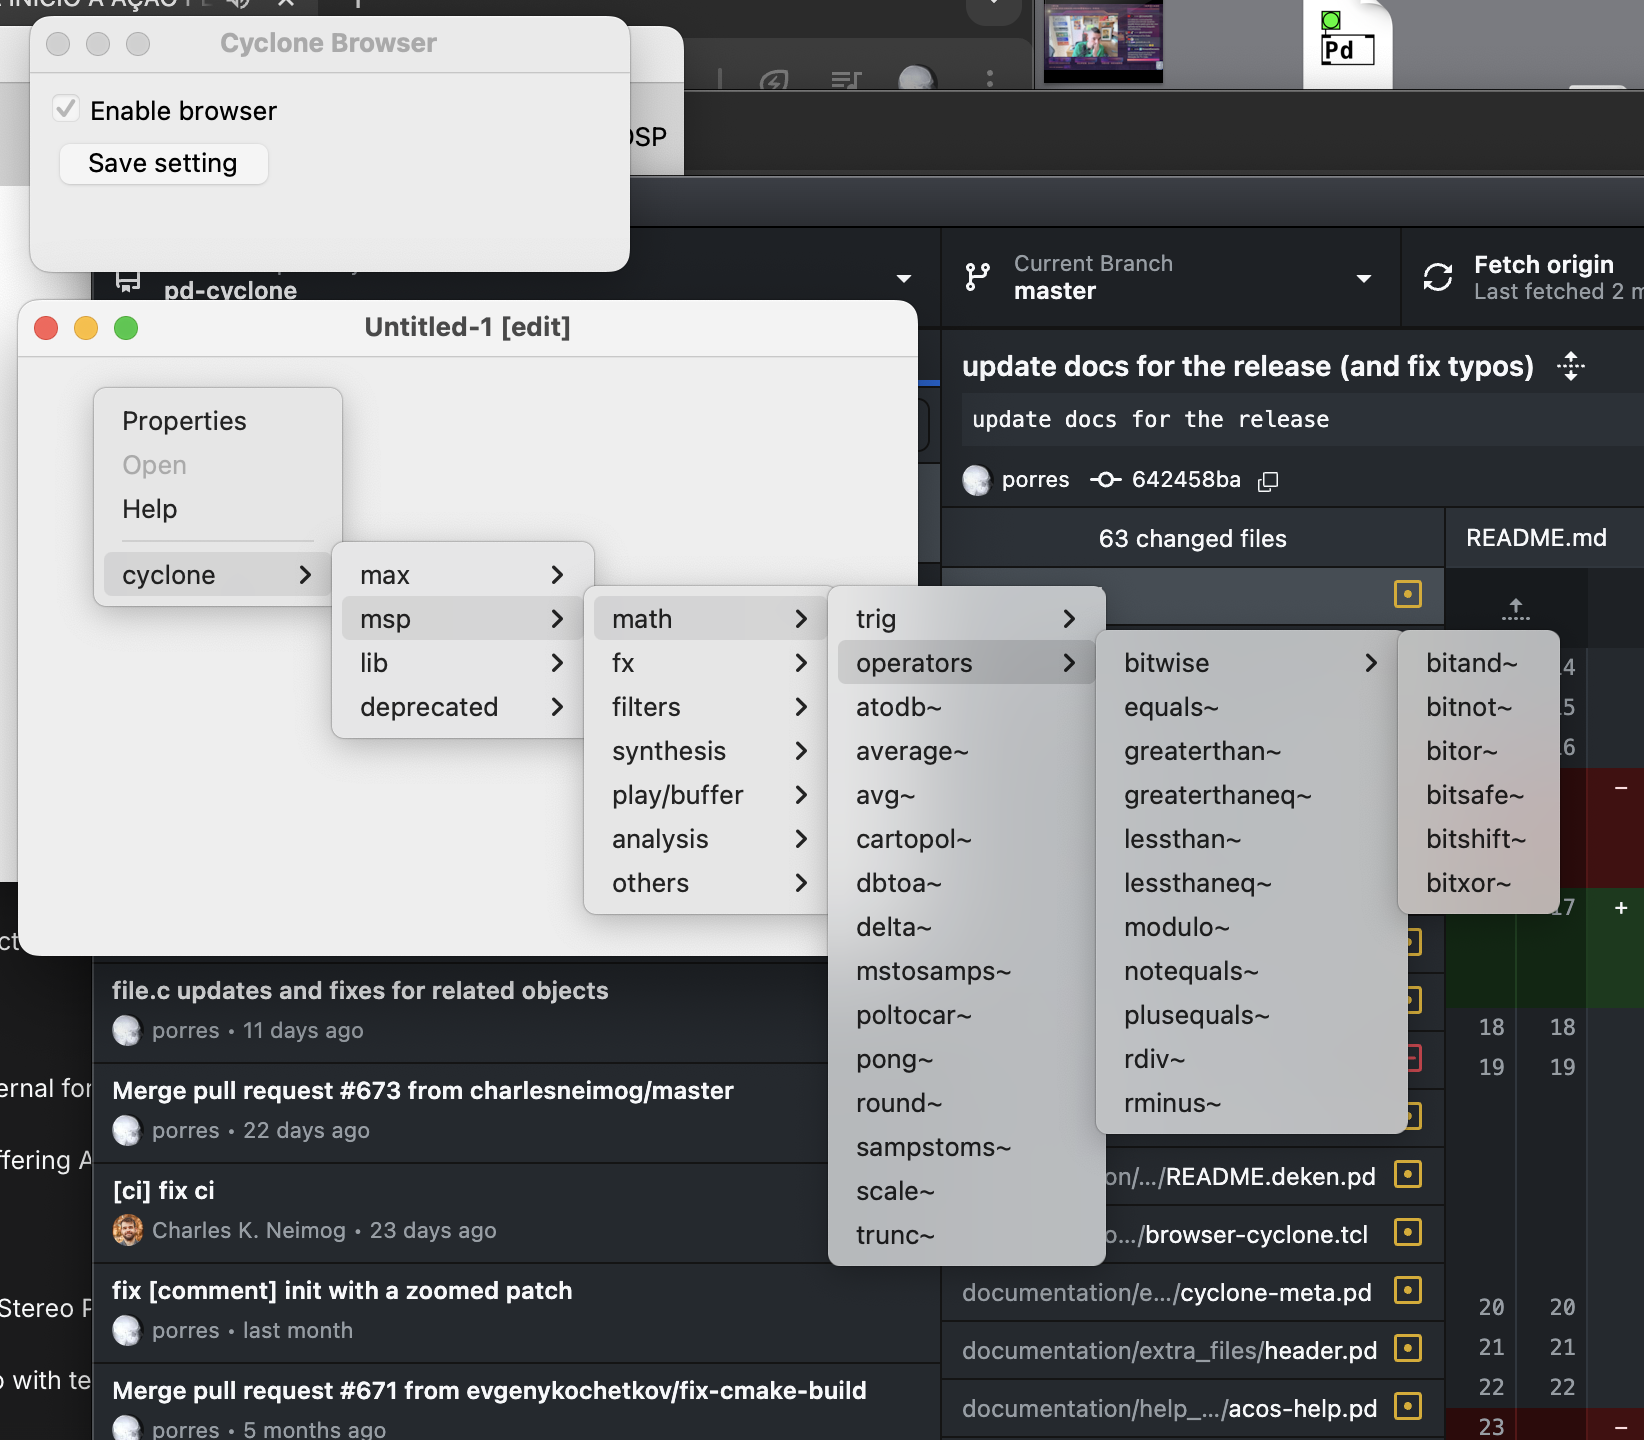Click porres avatar next to the commit hash
The height and width of the screenshot is (1440, 1644).
977,479
